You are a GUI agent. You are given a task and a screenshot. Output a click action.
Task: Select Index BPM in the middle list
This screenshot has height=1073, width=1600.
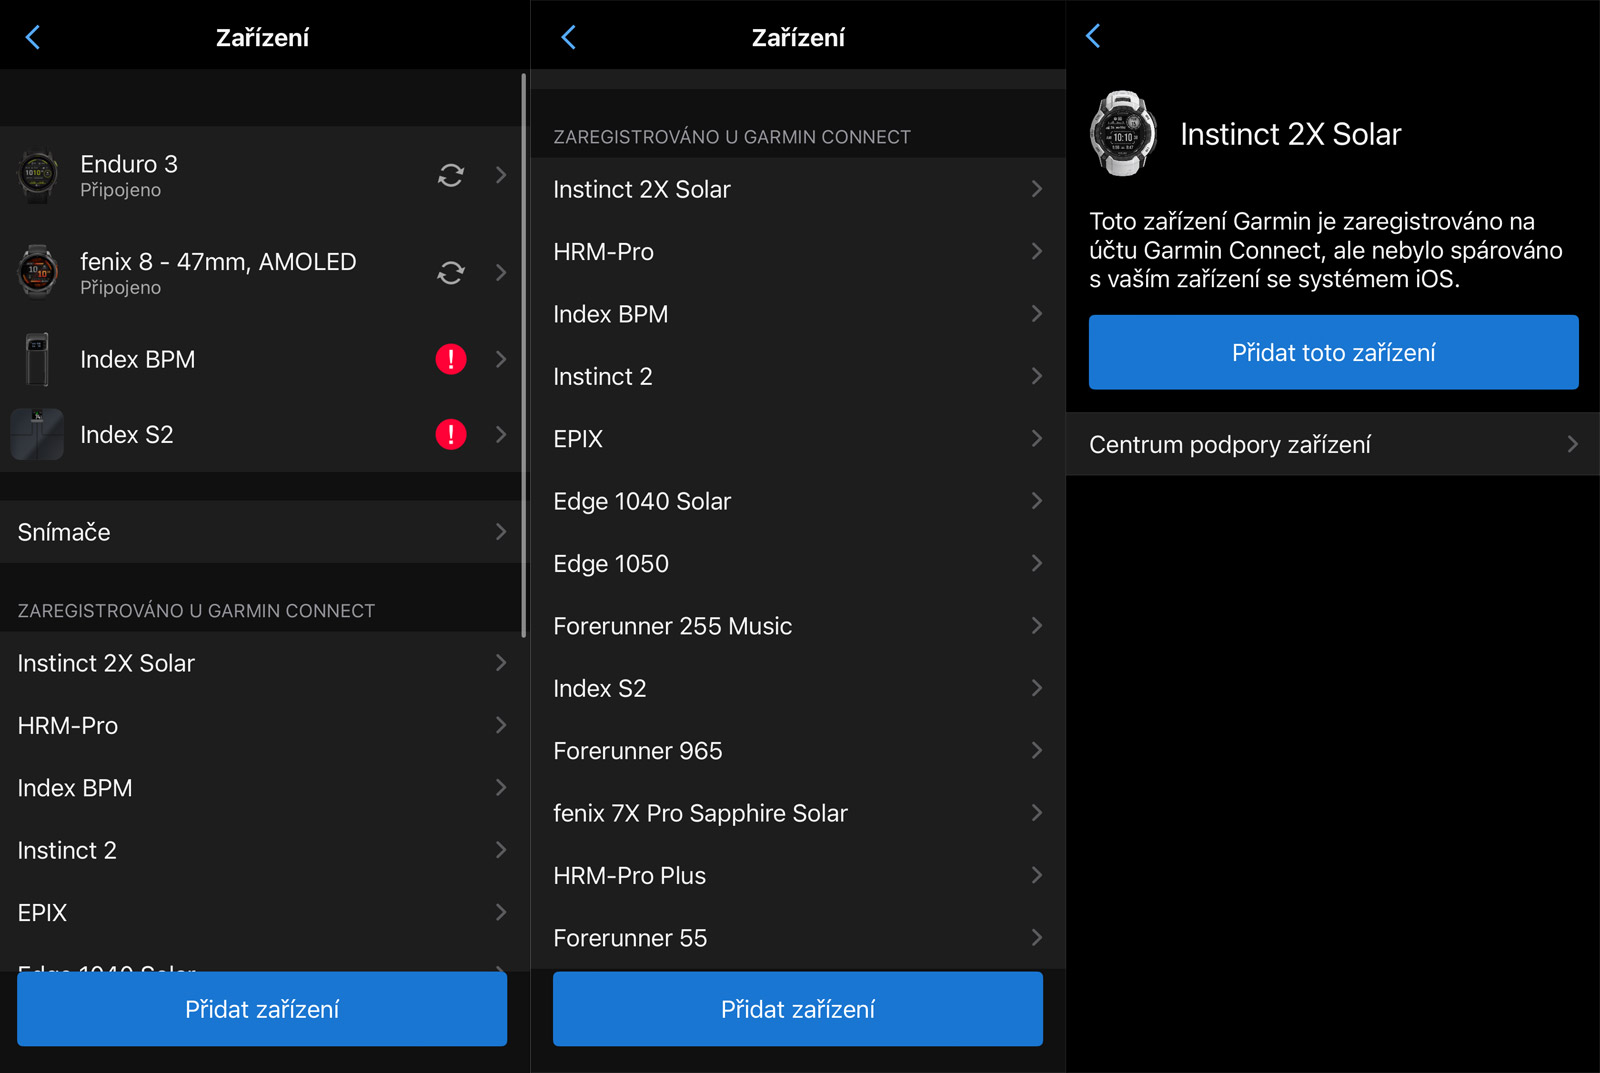point(798,314)
